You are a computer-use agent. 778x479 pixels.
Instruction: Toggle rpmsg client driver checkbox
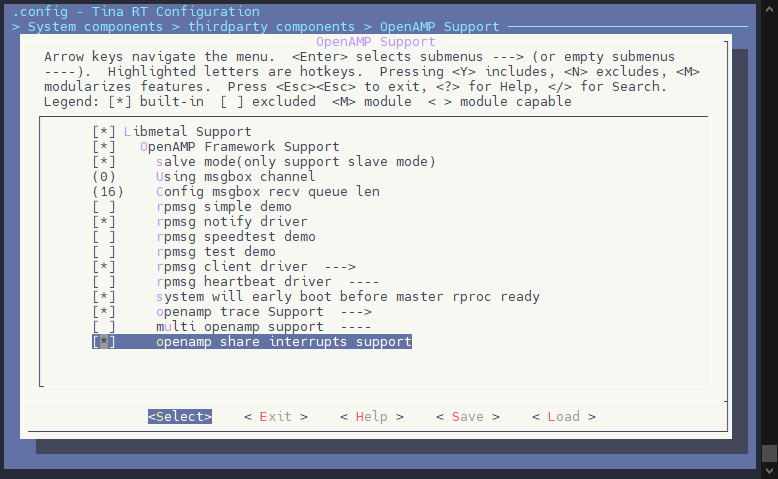pyautogui.click(x=104, y=267)
